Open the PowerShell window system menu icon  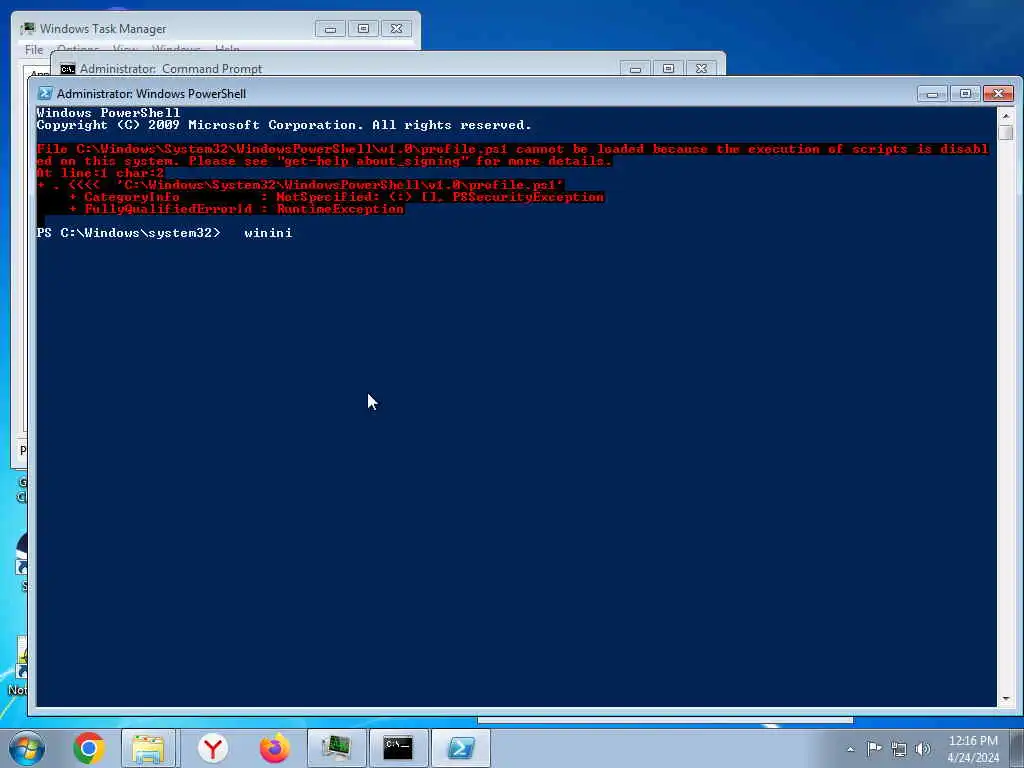coord(45,93)
